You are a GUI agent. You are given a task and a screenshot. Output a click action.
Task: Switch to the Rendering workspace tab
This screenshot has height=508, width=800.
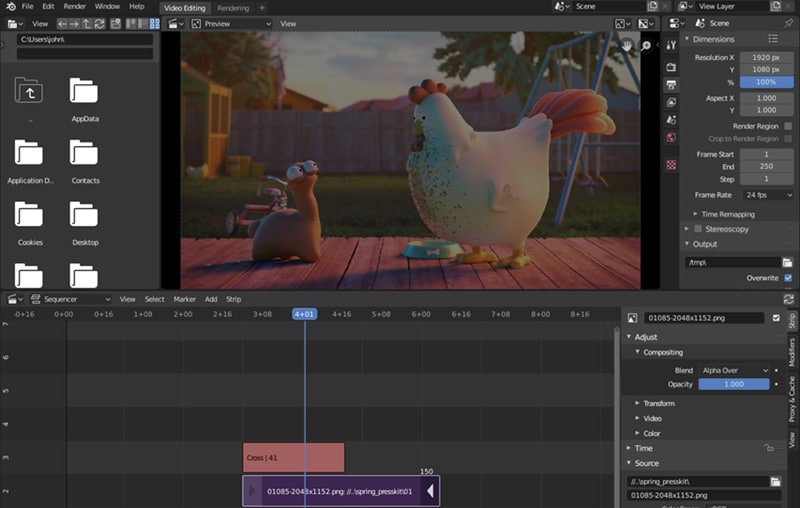[x=233, y=8]
